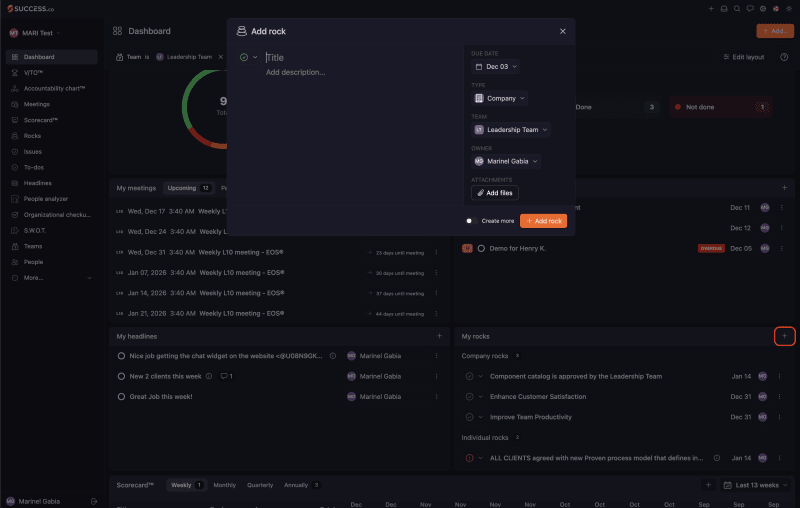The width and height of the screenshot is (800, 508).
Task: Click the Edit layout button
Action: pyautogui.click(x=743, y=57)
